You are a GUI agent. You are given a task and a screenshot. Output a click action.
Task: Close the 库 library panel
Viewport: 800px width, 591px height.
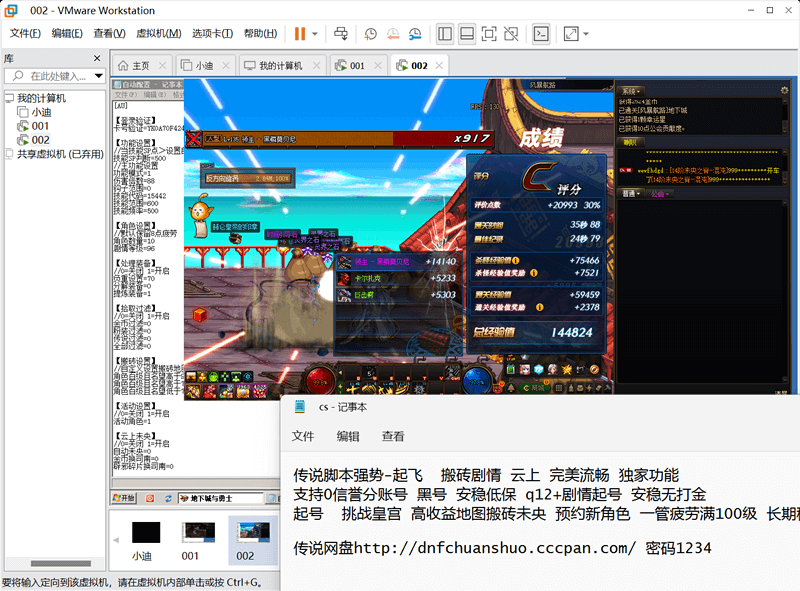pos(97,59)
